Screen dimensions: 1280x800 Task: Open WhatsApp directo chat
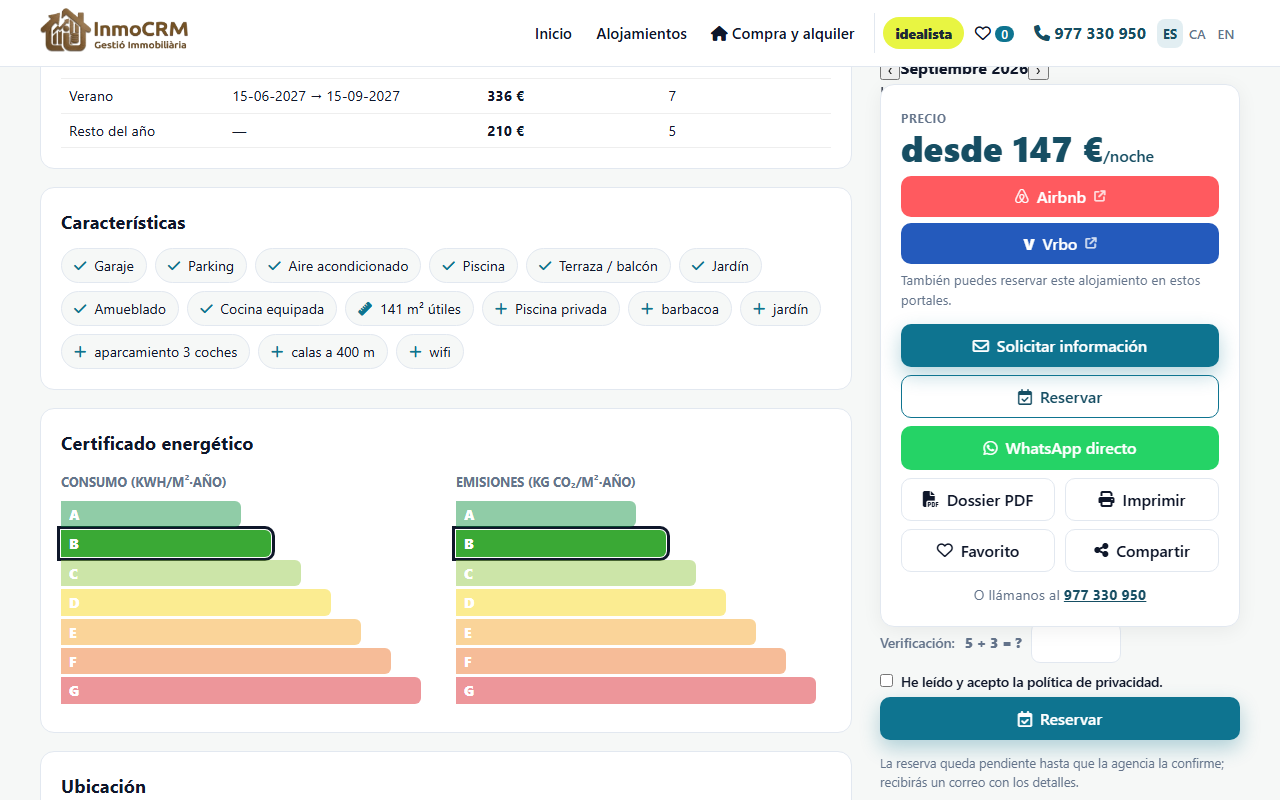pyautogui.click(x=1060, y=448)
